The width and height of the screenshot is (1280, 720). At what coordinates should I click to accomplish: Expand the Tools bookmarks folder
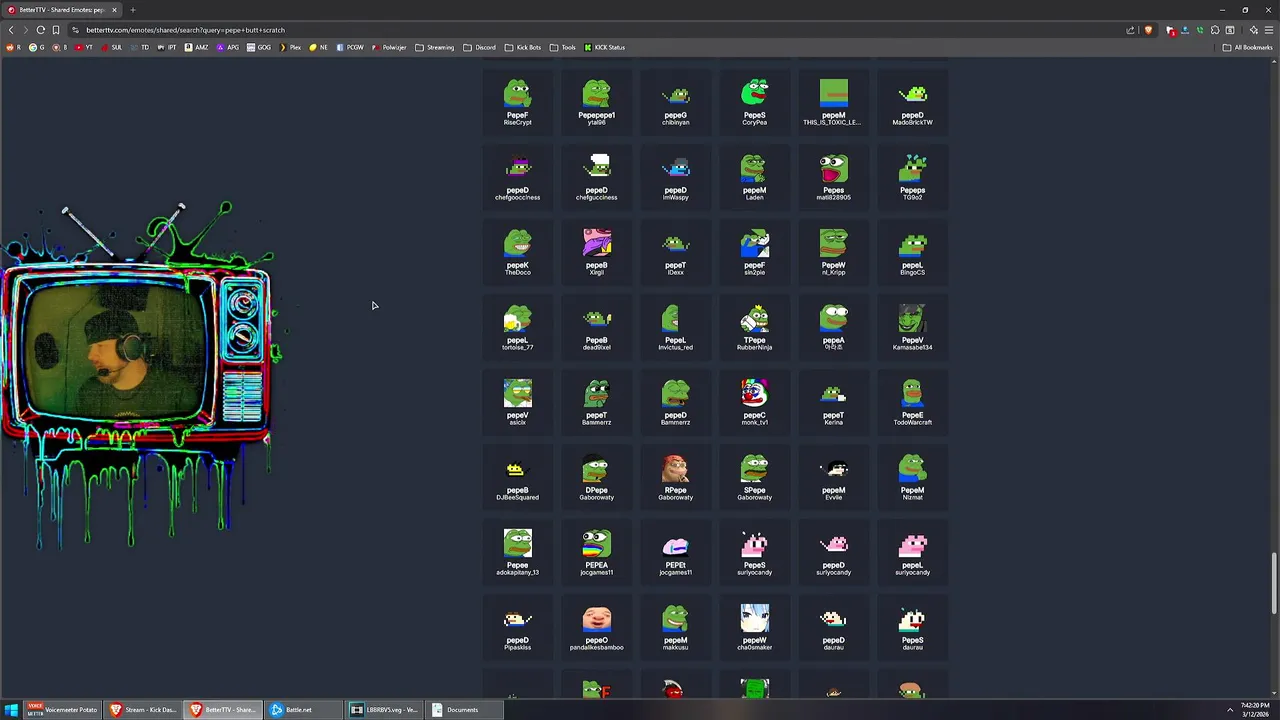pyautogui.click(x=563, y=47)
